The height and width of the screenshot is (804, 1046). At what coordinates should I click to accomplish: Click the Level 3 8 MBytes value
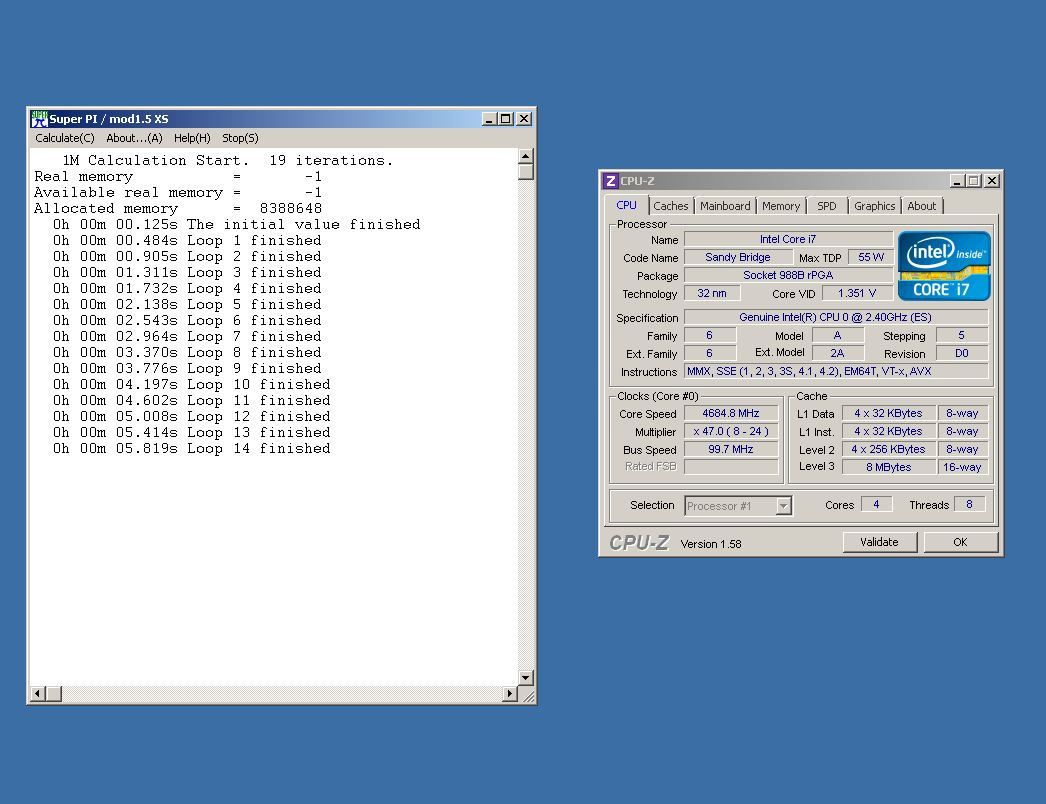pyautogui.click(x=888, y=467)
